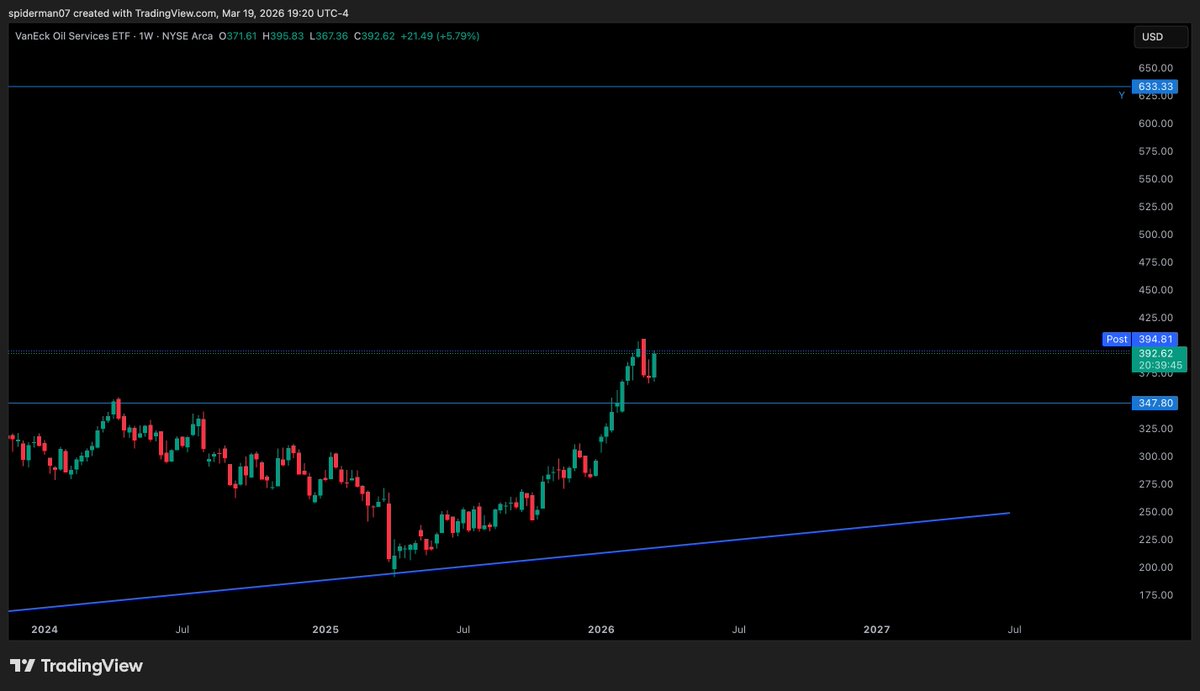Click the 250.00 price axis label

click(x=1154, y=512)
